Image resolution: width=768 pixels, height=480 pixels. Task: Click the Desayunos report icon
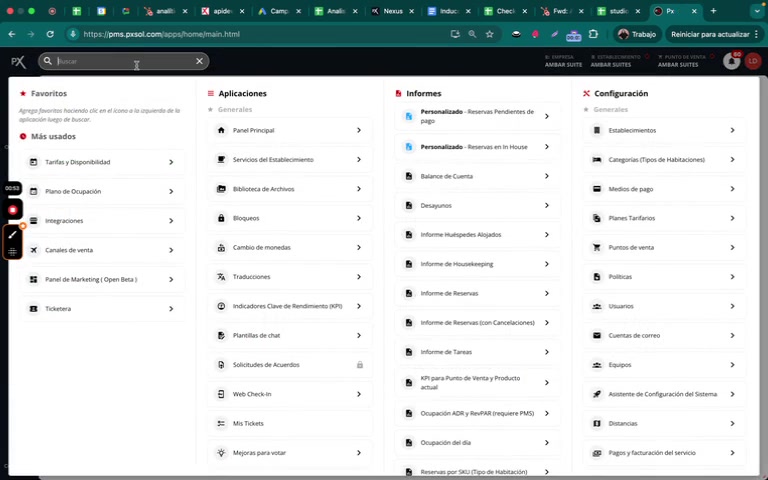409,206
